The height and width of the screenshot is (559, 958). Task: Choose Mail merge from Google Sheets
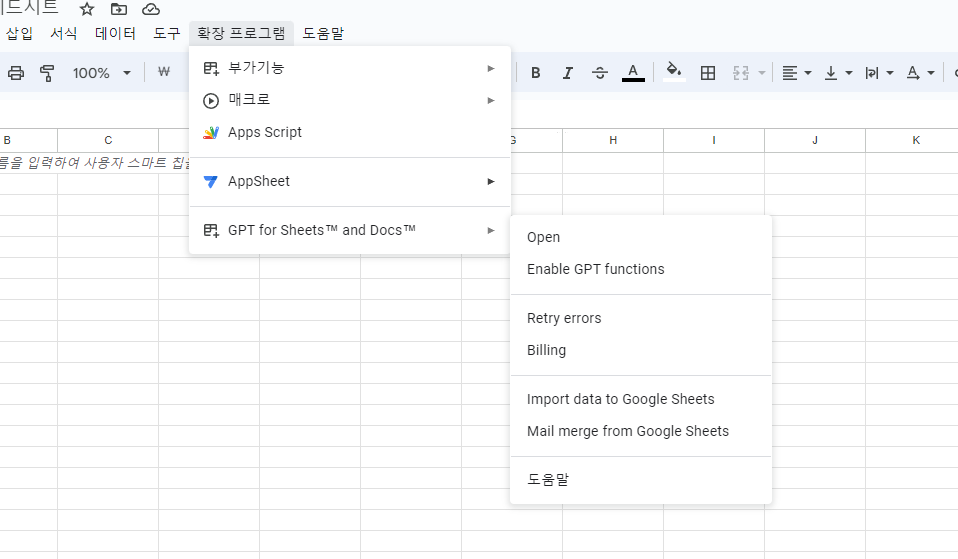click(641, 431)
